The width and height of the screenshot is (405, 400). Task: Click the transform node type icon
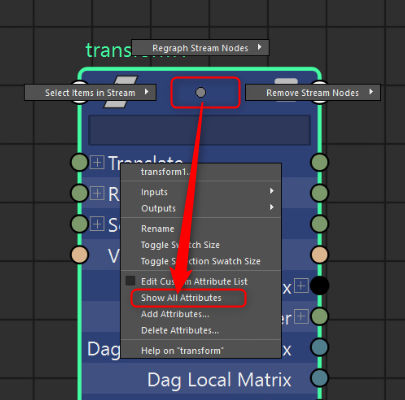coord(121,92)
